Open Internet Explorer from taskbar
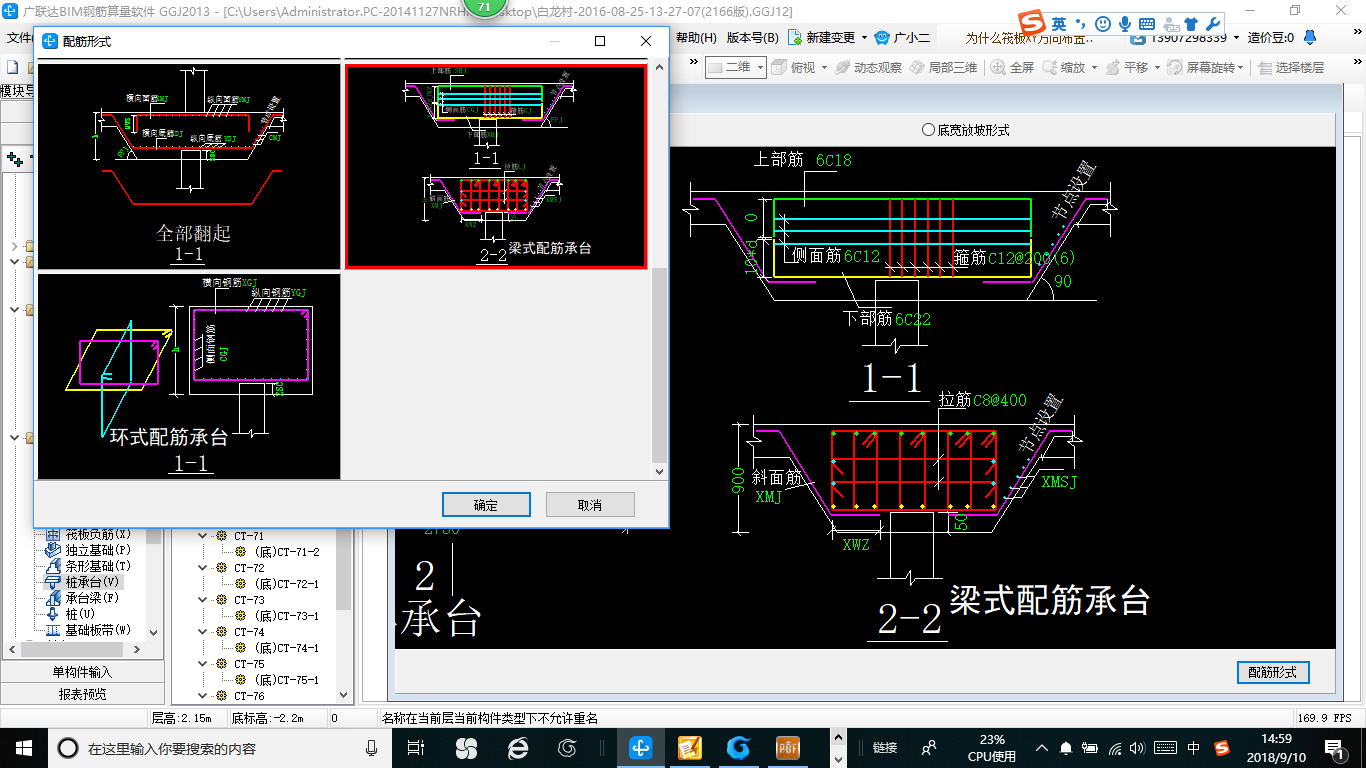The image size is (1366, 768). coord(518,747)
